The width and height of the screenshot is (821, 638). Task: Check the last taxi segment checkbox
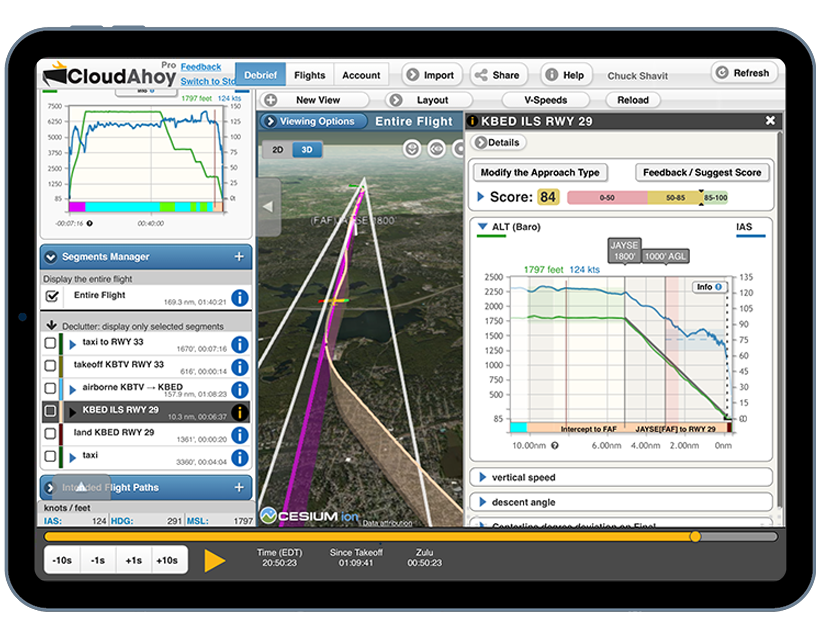(x=50, y=456)
